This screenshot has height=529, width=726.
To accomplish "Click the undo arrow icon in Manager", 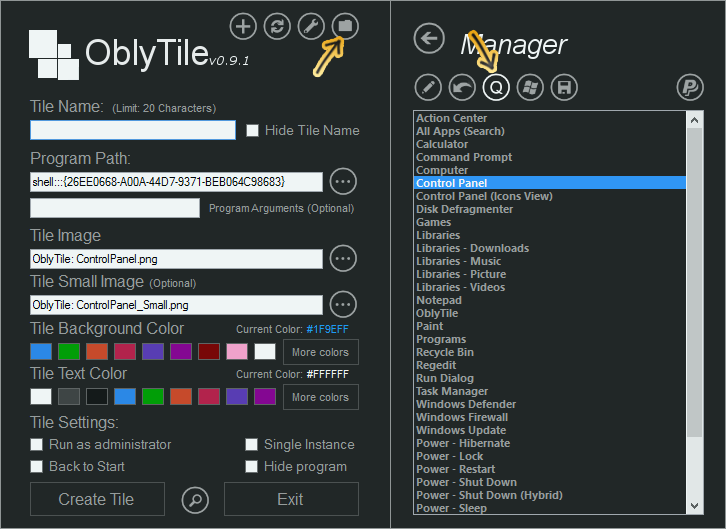I will click(462, 87).
